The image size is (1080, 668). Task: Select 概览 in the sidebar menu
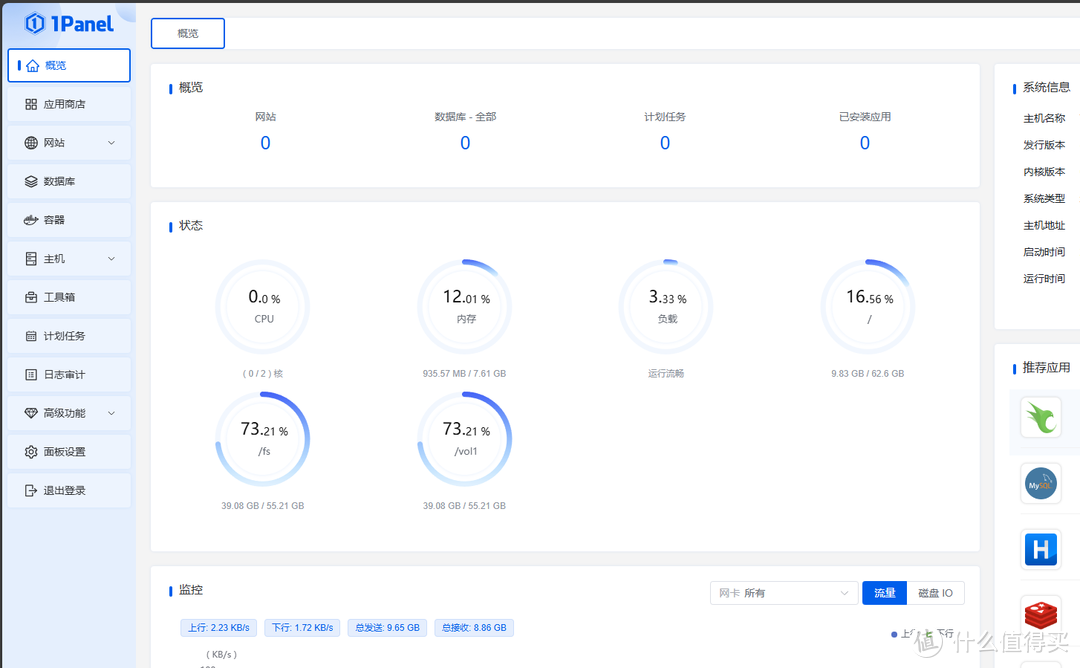coord(69,65)
